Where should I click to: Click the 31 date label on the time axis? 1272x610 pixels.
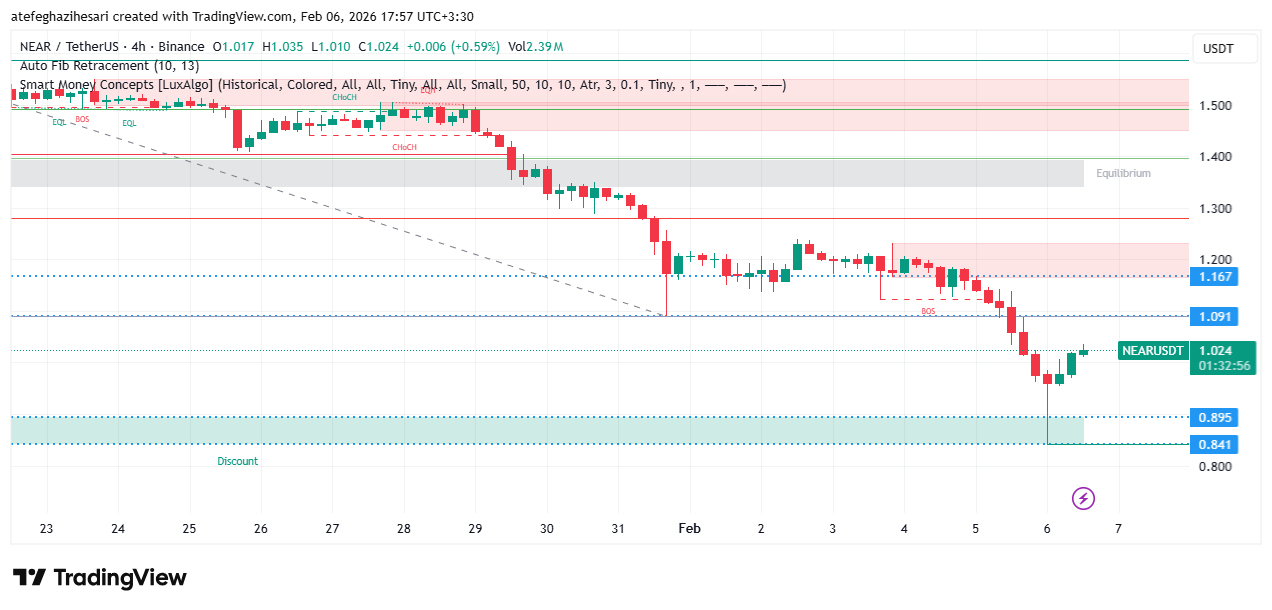point(618,528)
